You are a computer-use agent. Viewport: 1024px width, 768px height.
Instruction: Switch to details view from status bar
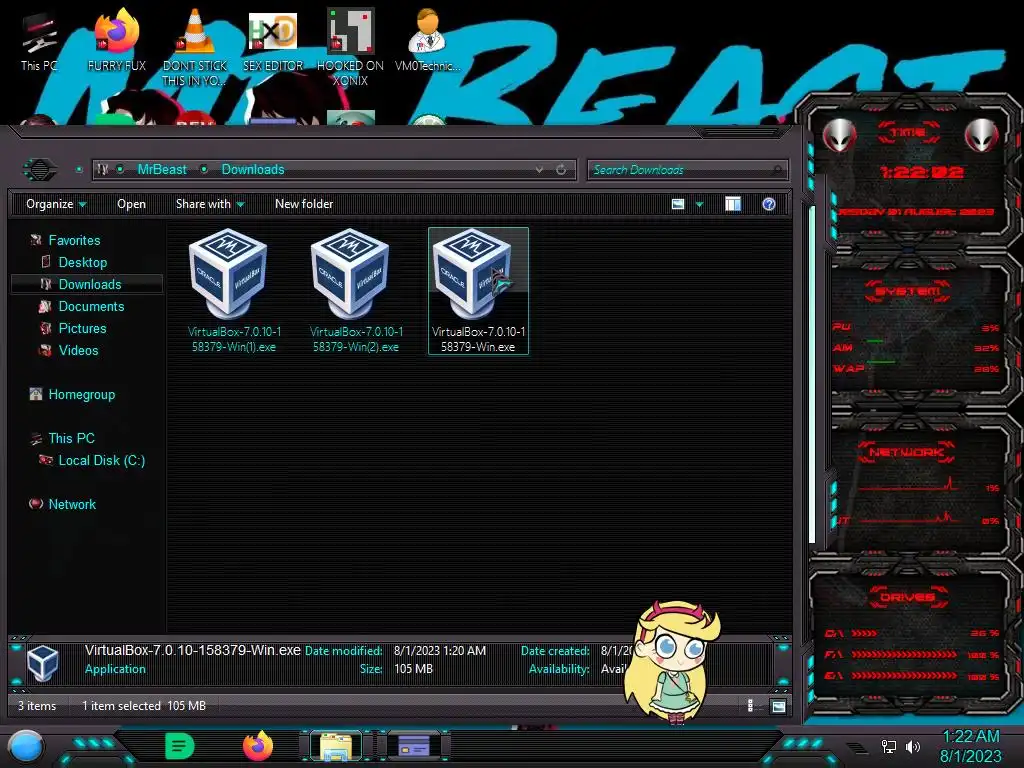coord(750,706)
